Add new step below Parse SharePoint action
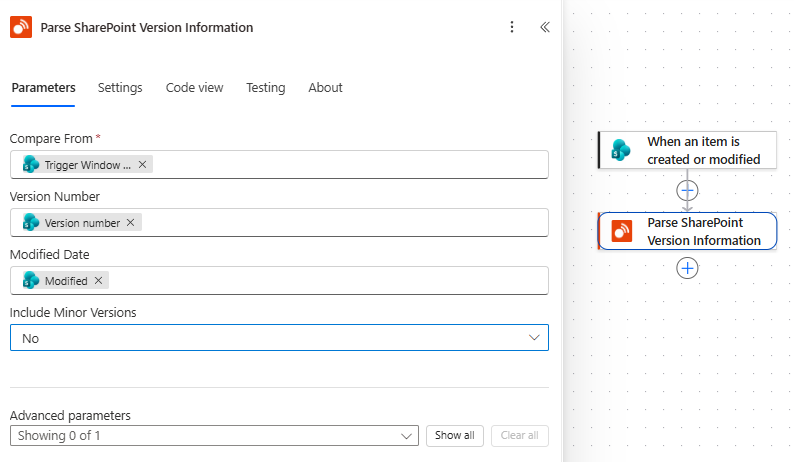794x462 pixels. 687,268
